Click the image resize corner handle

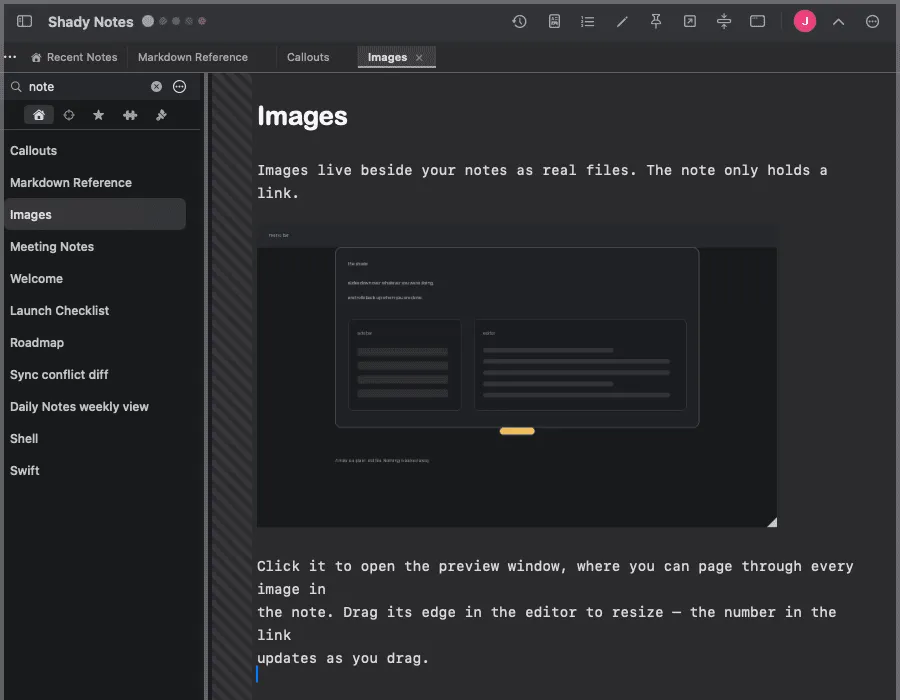click(773, 522)
